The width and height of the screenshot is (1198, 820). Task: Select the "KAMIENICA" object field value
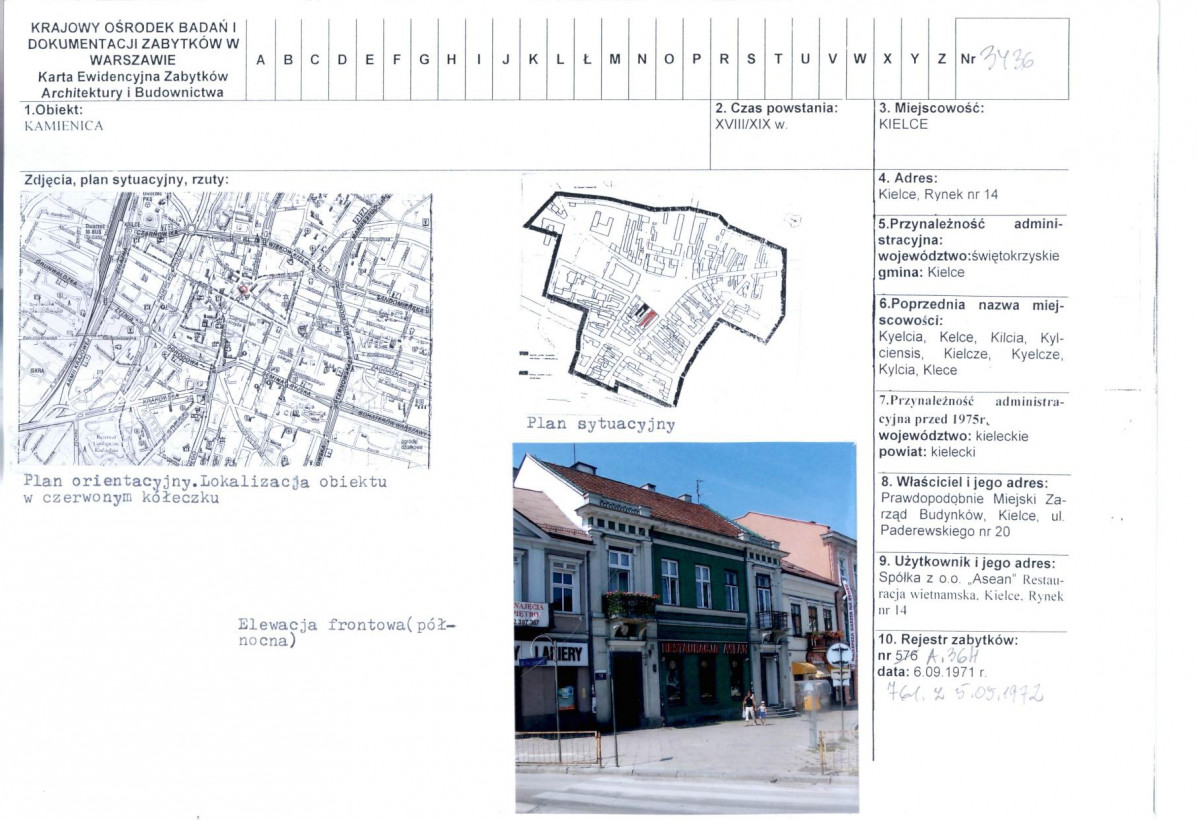click(64, 126)
